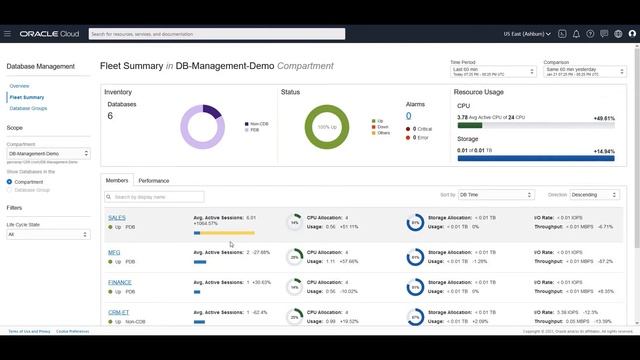This screenshot has width=640, height=360.
Task: Click the SALES storage usage gauge
Action: (416, 222)
